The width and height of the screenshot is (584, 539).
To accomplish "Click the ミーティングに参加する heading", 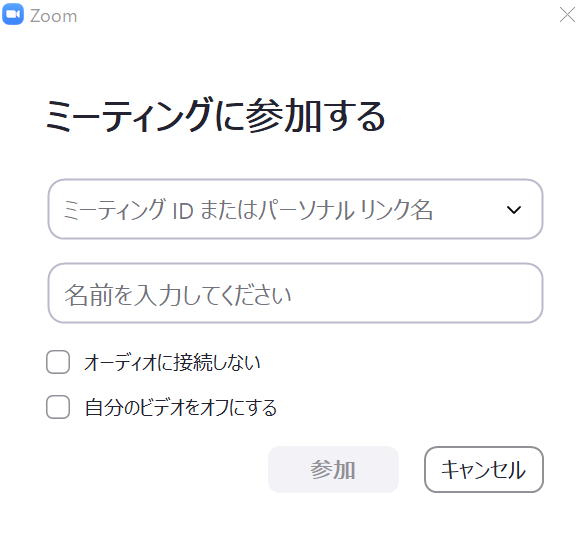I will [x=215, y=115].
